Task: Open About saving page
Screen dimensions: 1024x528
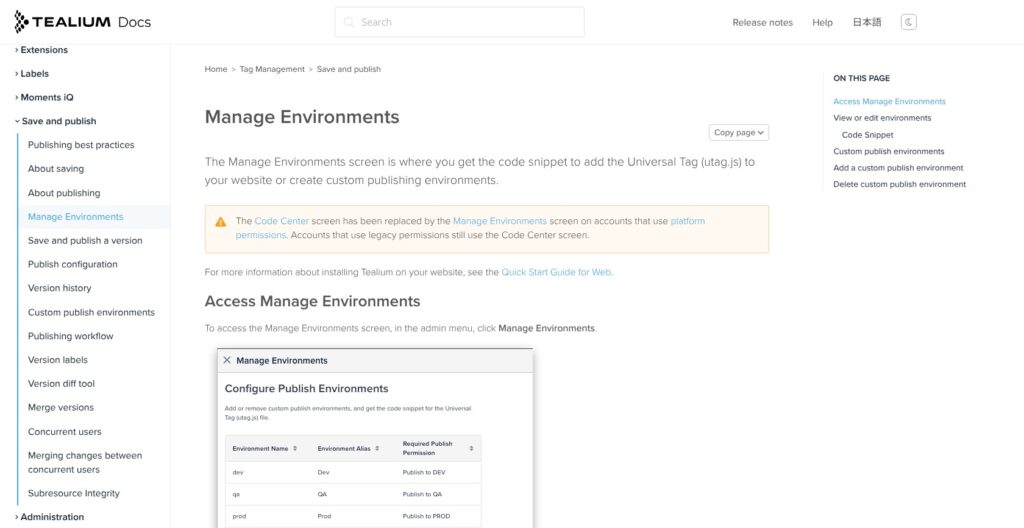Action: 56,169
